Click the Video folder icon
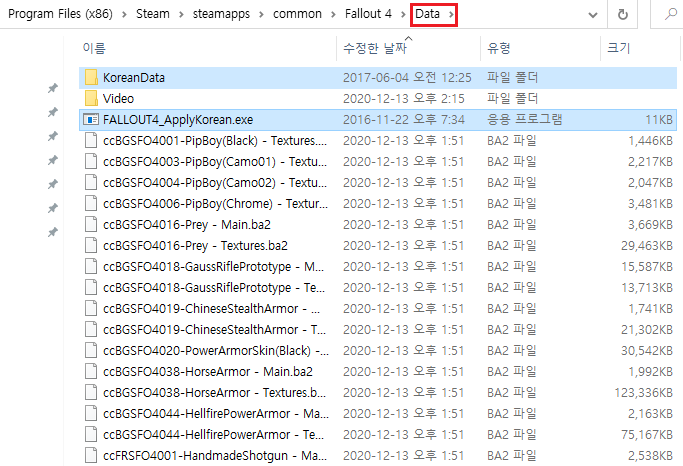 91,98
